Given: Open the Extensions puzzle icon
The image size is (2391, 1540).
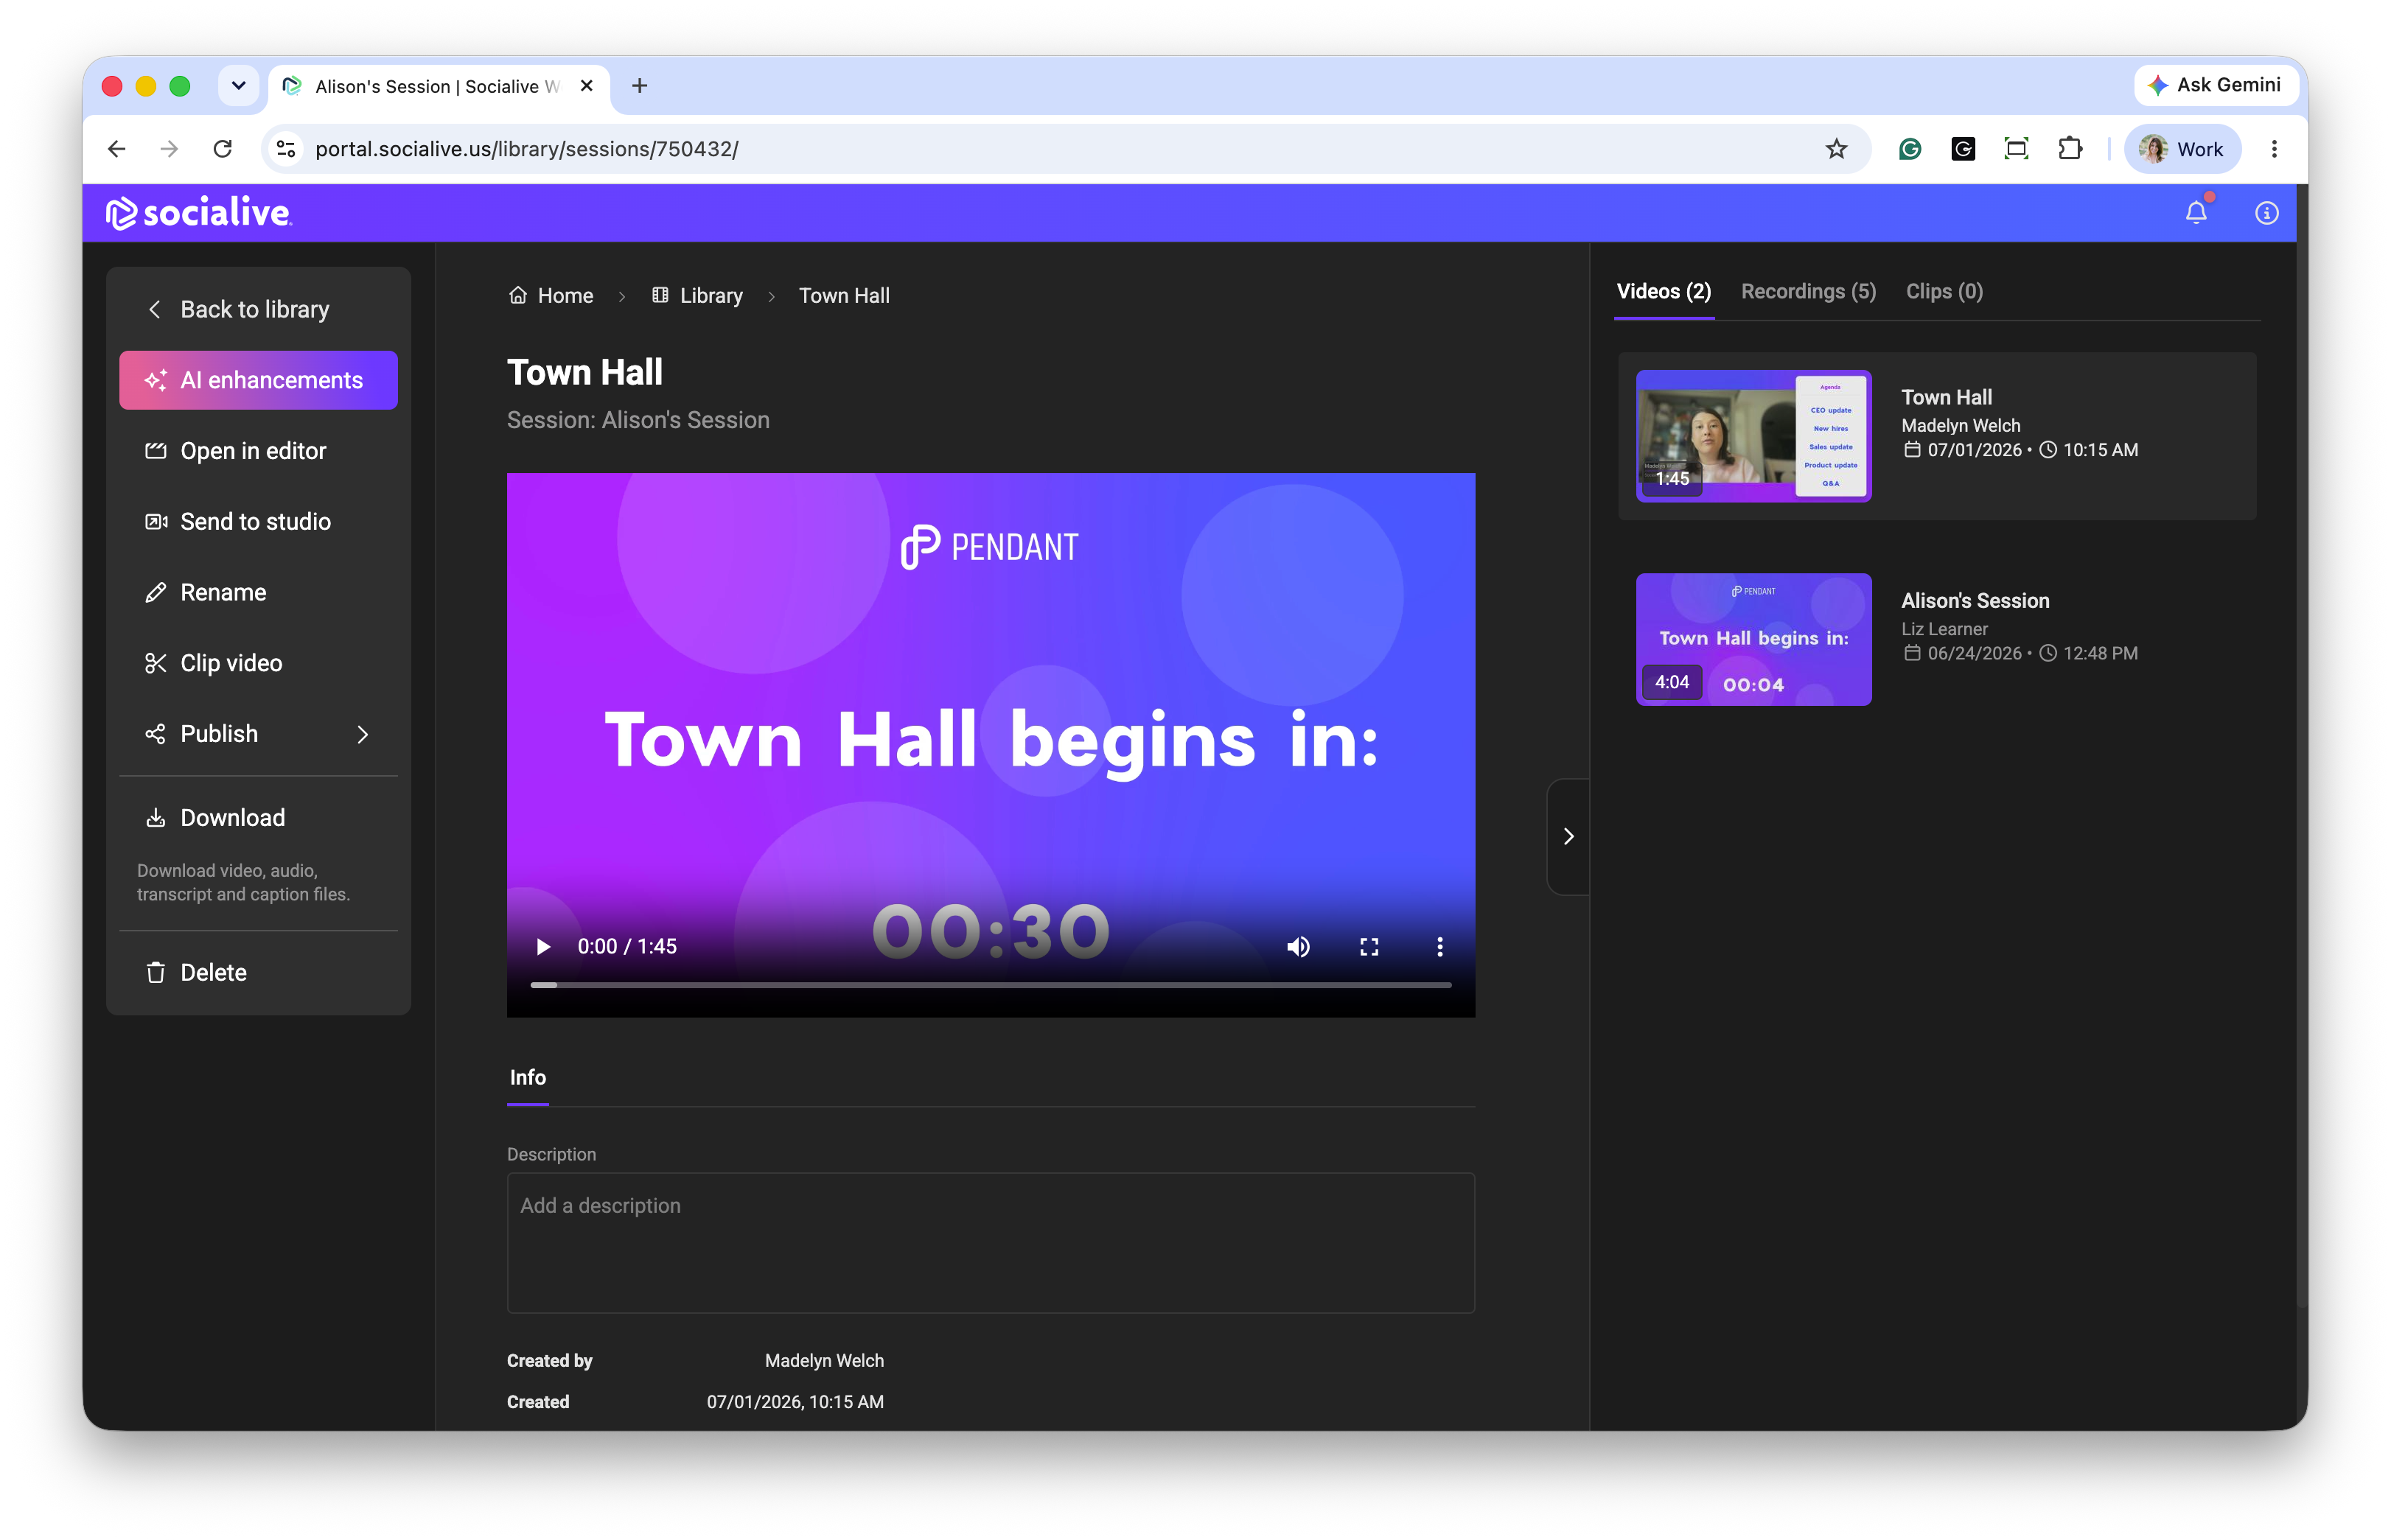Looking at the screenshot, I should (2070, 149).
